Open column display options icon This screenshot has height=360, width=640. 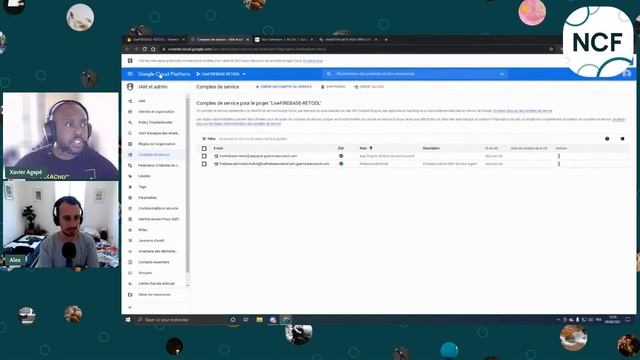pos(622,139)
